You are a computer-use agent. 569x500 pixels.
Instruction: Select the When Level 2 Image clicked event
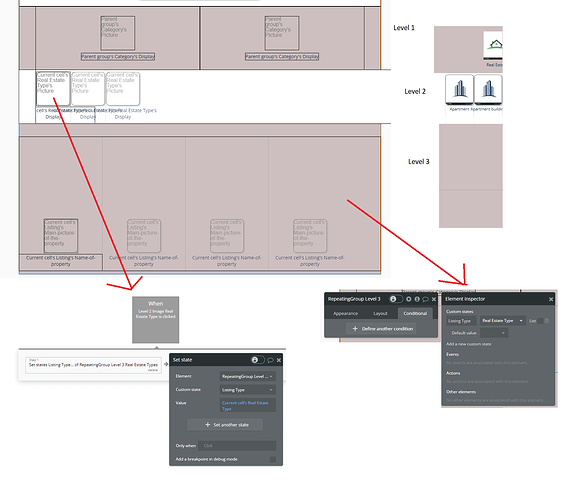click(155, 320)
